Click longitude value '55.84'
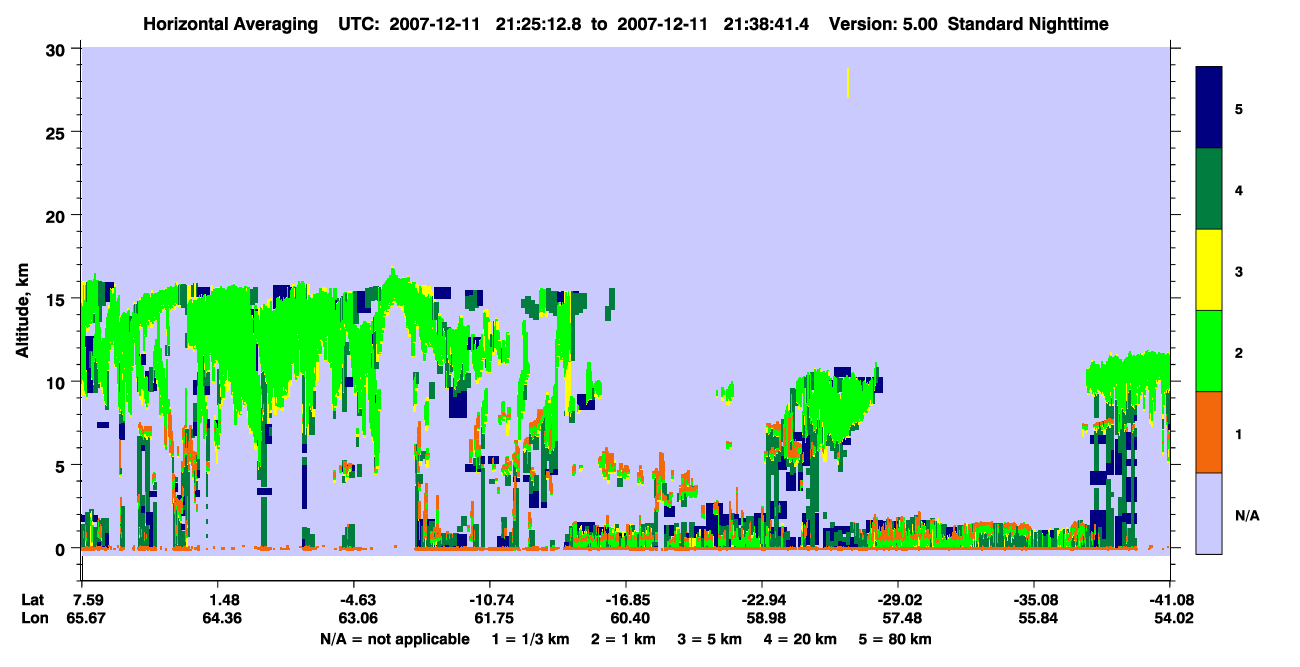The width and height of the screenshot is (1300, 667). tap(1037, 618)
